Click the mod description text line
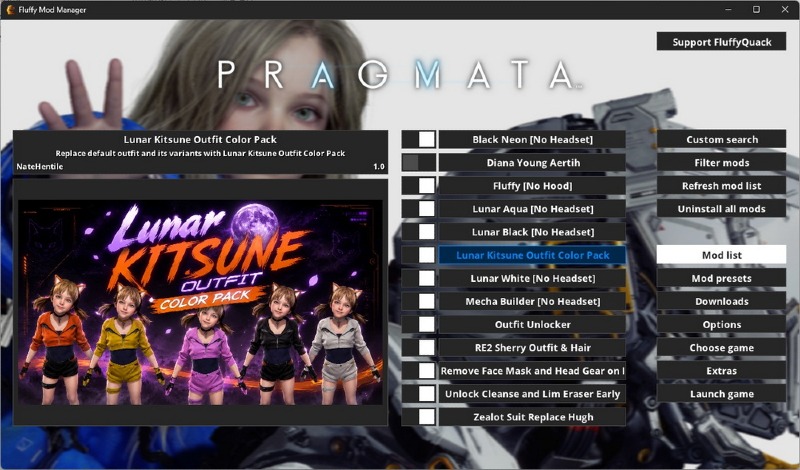Screen dimensions: 800x470 click(x=200, y=153)
